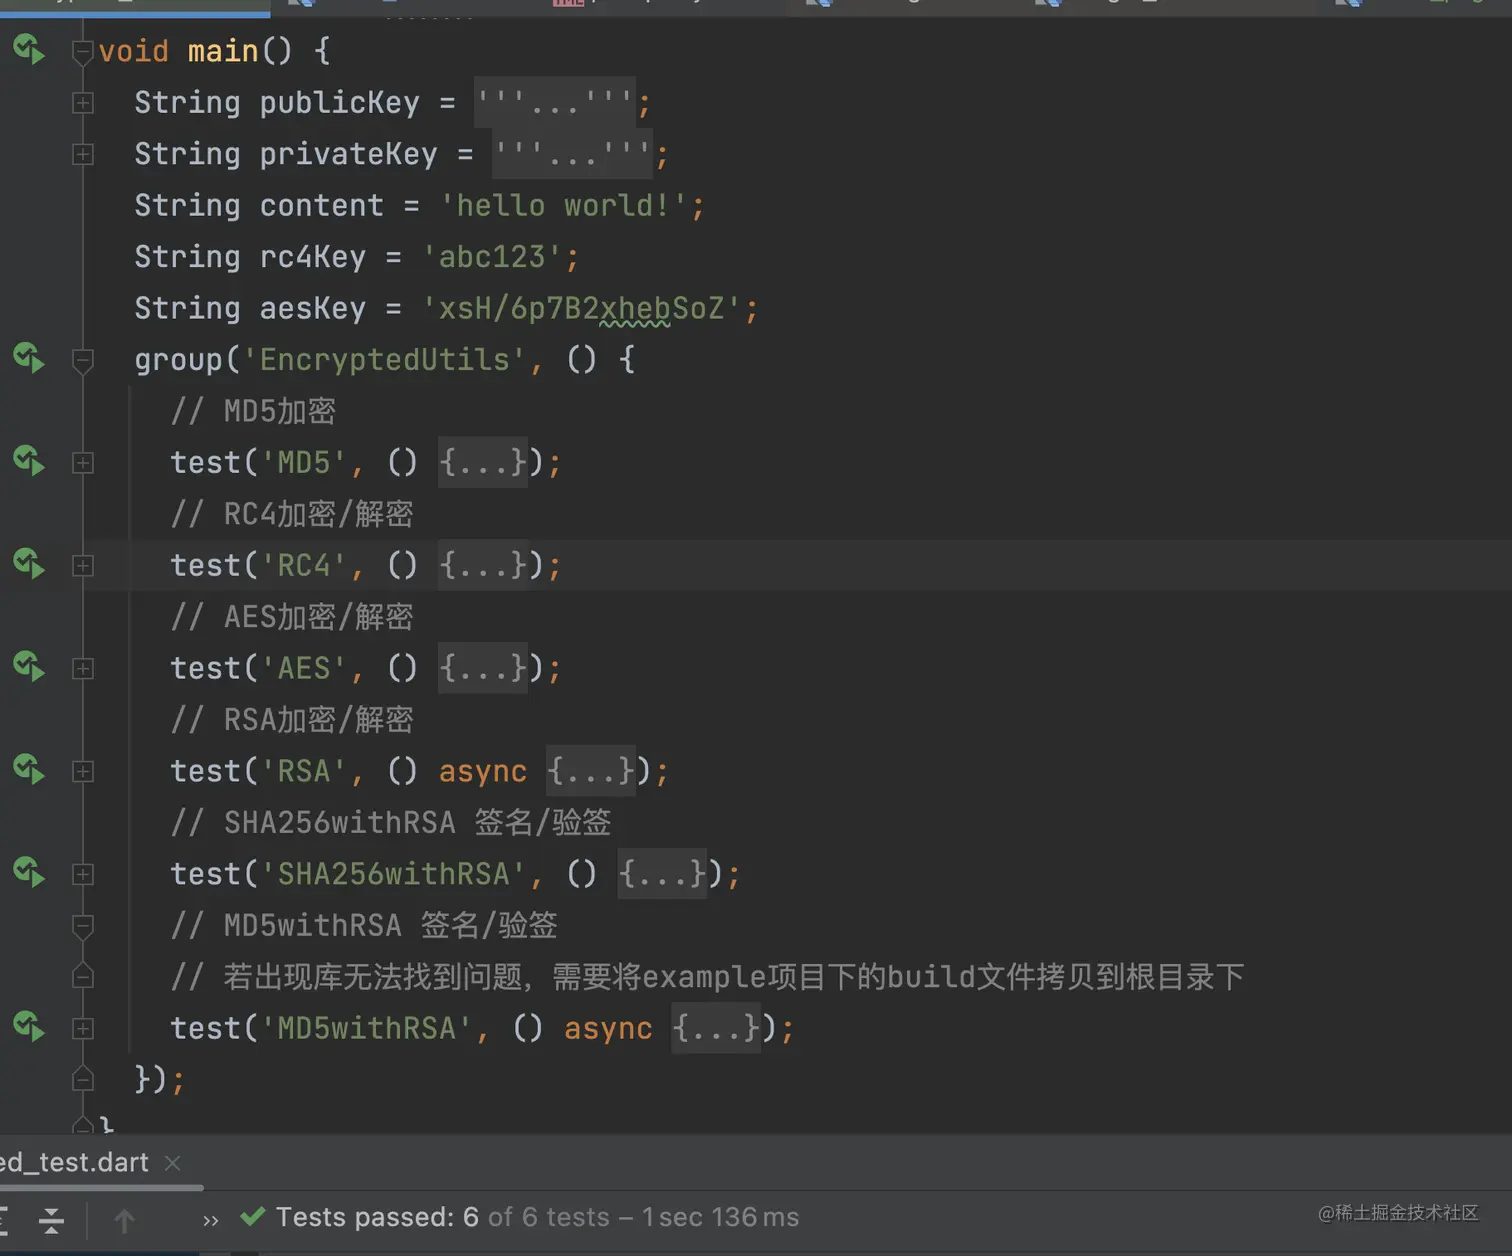Expand the SHA256withRSA test fold marker
1512x1256 pixels.
click(83, 875)
